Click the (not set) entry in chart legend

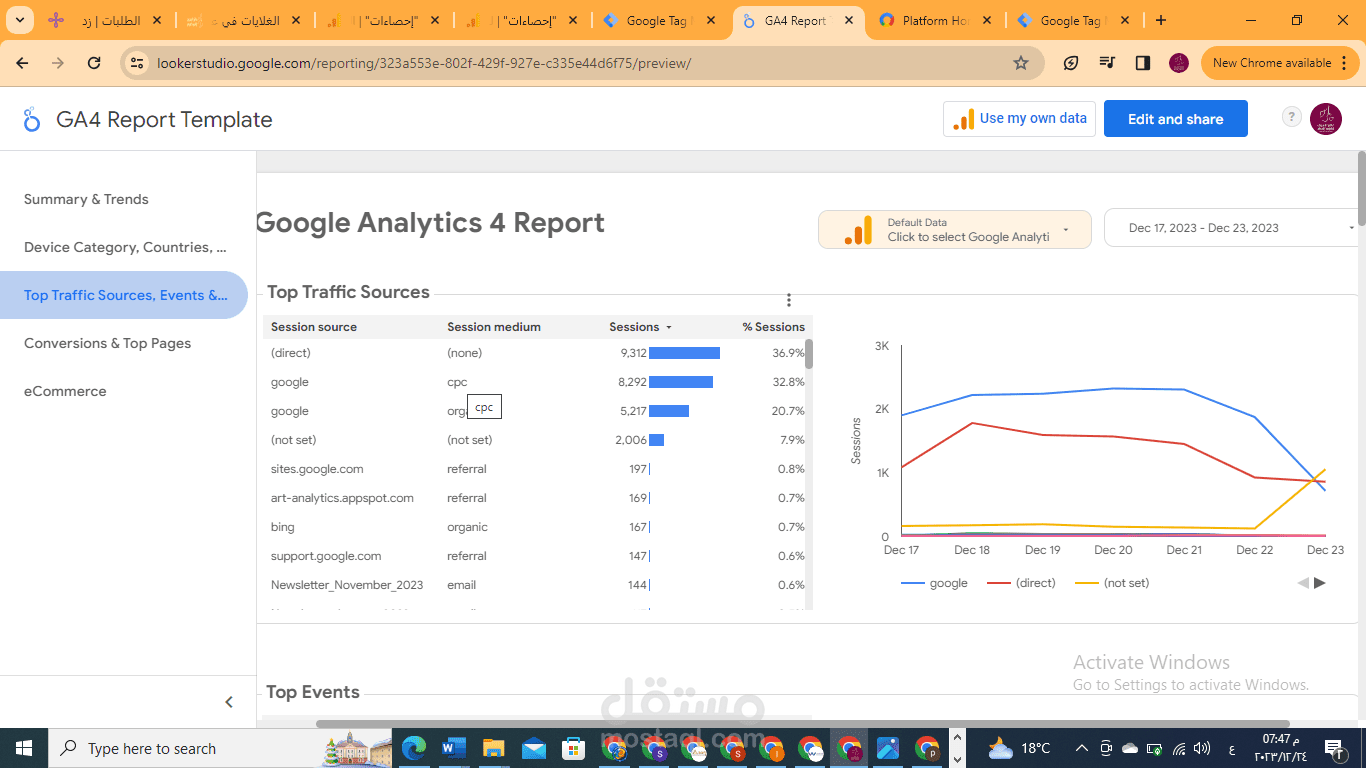point(1112,583)
